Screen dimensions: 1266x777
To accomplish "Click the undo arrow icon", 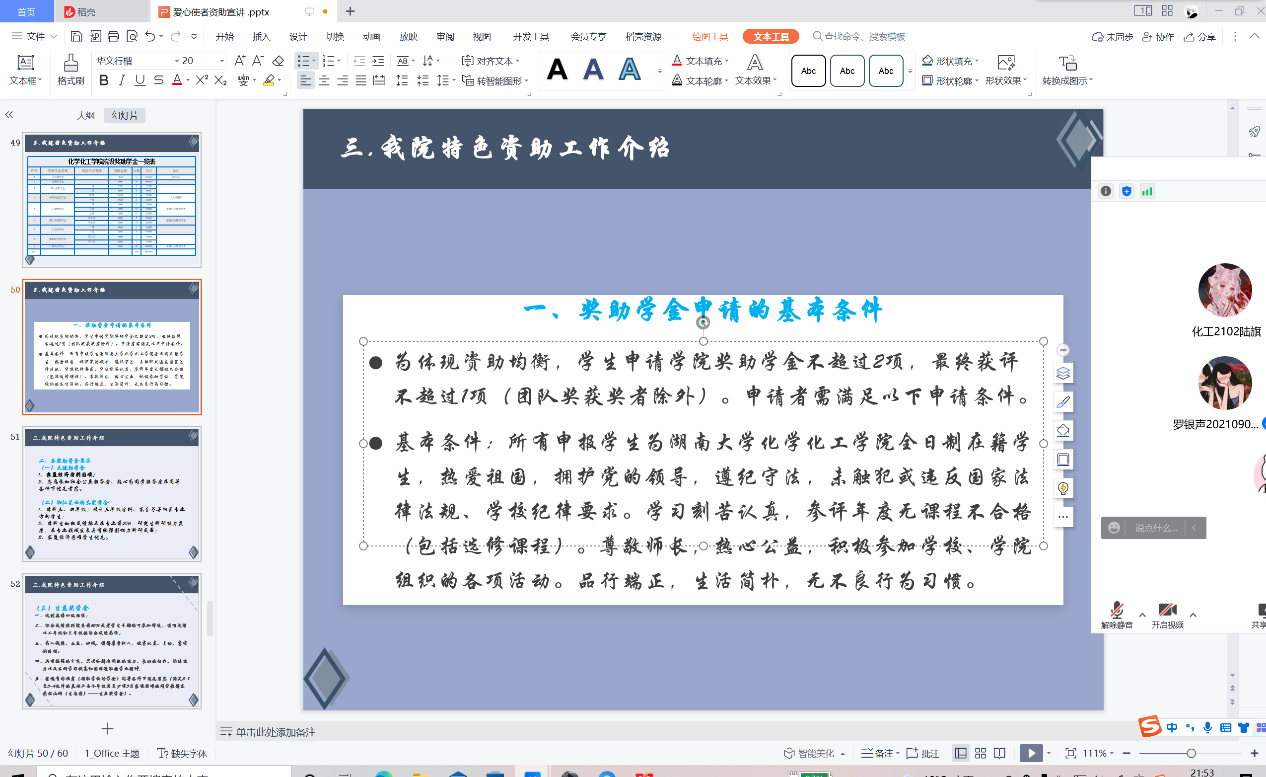I will (x=150, y=37).
